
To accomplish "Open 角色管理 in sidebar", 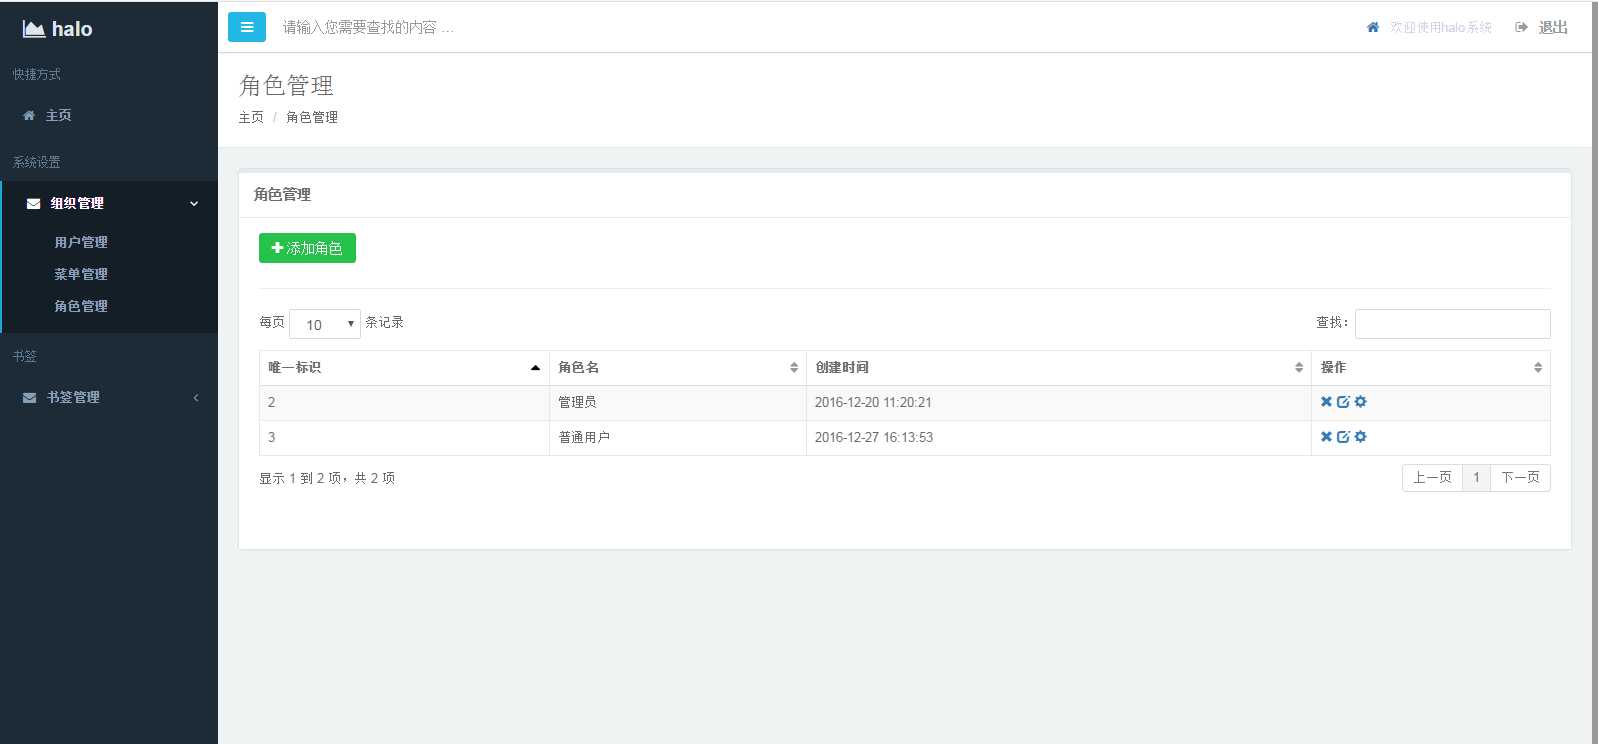I will 81,306.
